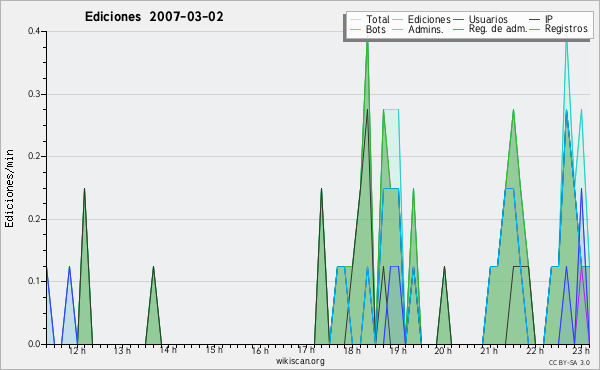Viewport: 600px width, 370px height.
Task: Click the "15 h" x-axis label
Action: tap(214, 350)
